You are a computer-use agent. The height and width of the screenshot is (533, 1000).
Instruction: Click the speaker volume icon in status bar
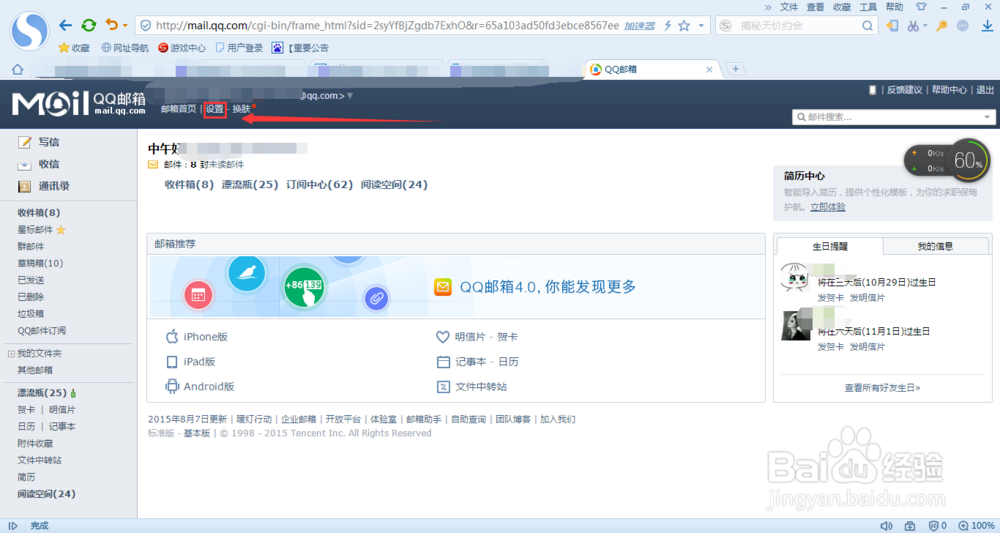(886, 526)
